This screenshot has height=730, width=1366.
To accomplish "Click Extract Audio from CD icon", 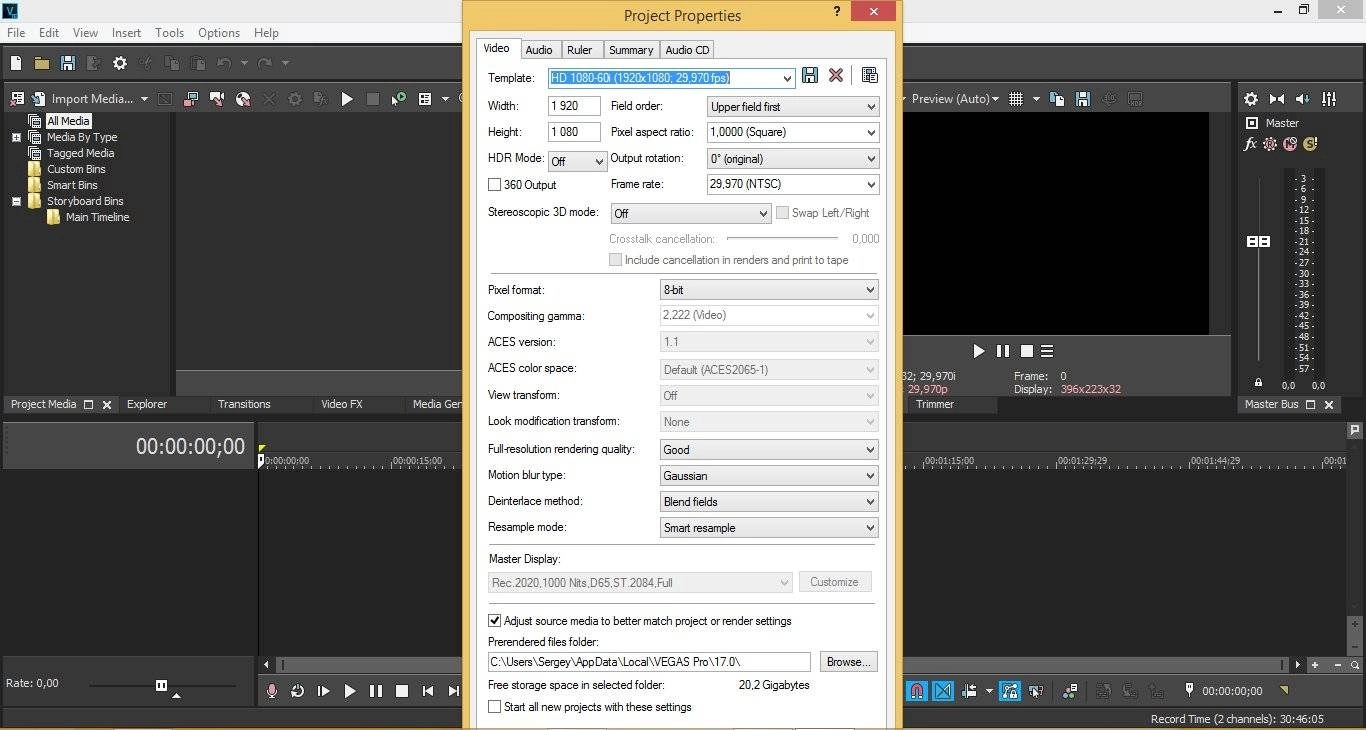I will coord(243,99).
